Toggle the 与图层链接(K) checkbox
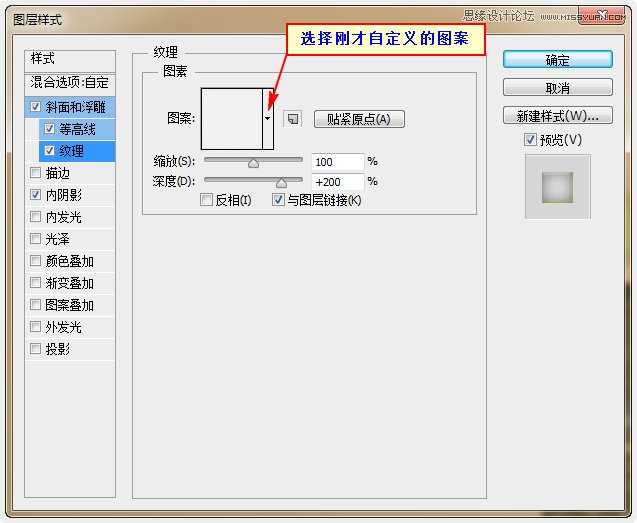The width and height of the screenshot is (637, 523). (278, 200)
